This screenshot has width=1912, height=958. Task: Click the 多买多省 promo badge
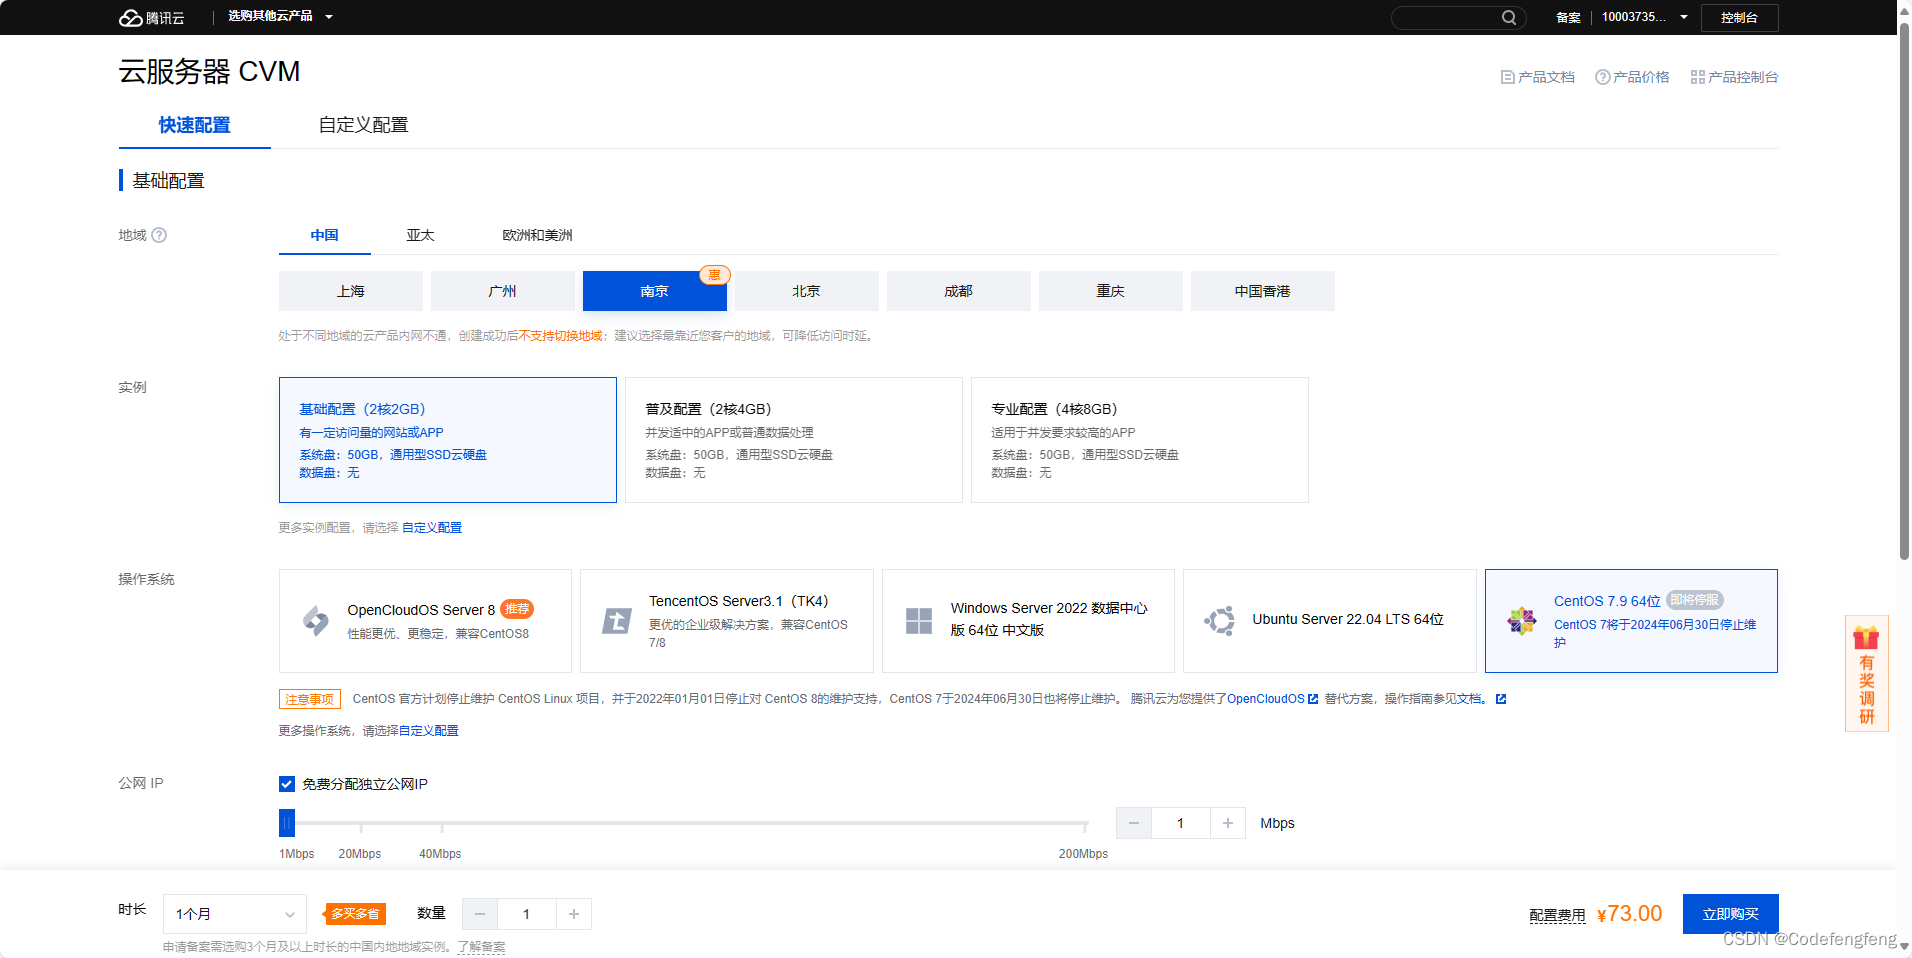pyautogui.click(x=355, y=914)
